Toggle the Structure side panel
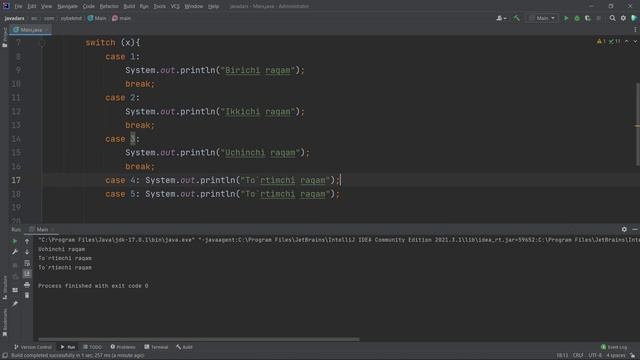640x360 pixels. pos(4,288)
